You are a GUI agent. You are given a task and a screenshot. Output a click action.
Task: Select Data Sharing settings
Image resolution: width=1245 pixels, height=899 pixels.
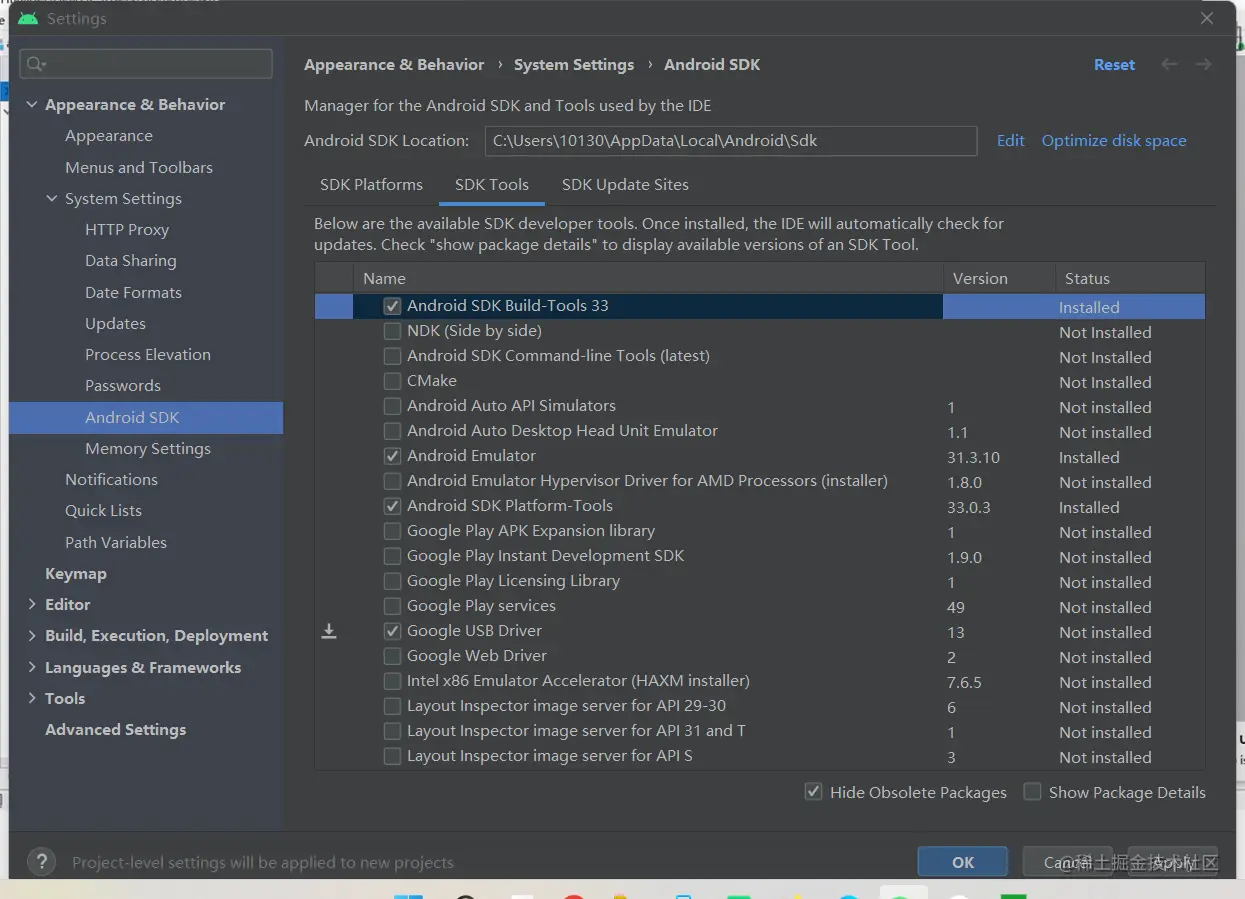131,260
